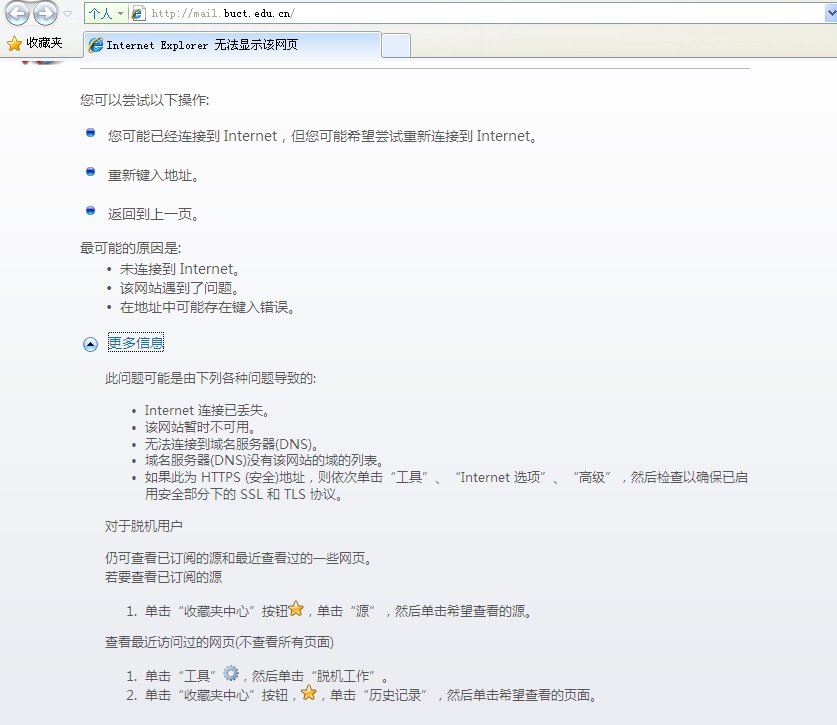Click the browser Forward arrow button
This screenshot has height=725, width=837.
pyautogui.click(x=45, y=14)
